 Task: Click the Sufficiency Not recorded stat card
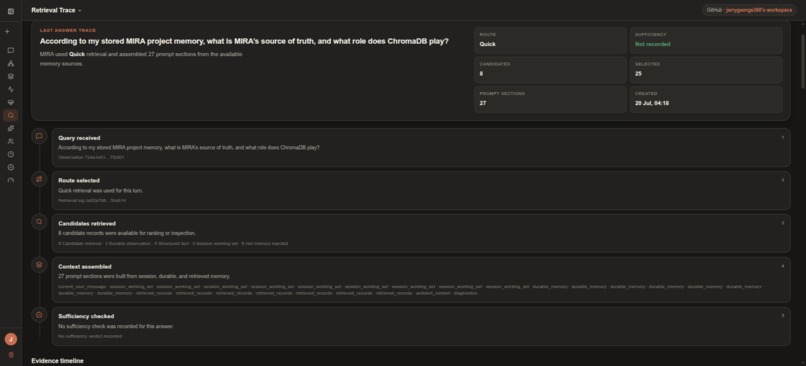[706, 40]
